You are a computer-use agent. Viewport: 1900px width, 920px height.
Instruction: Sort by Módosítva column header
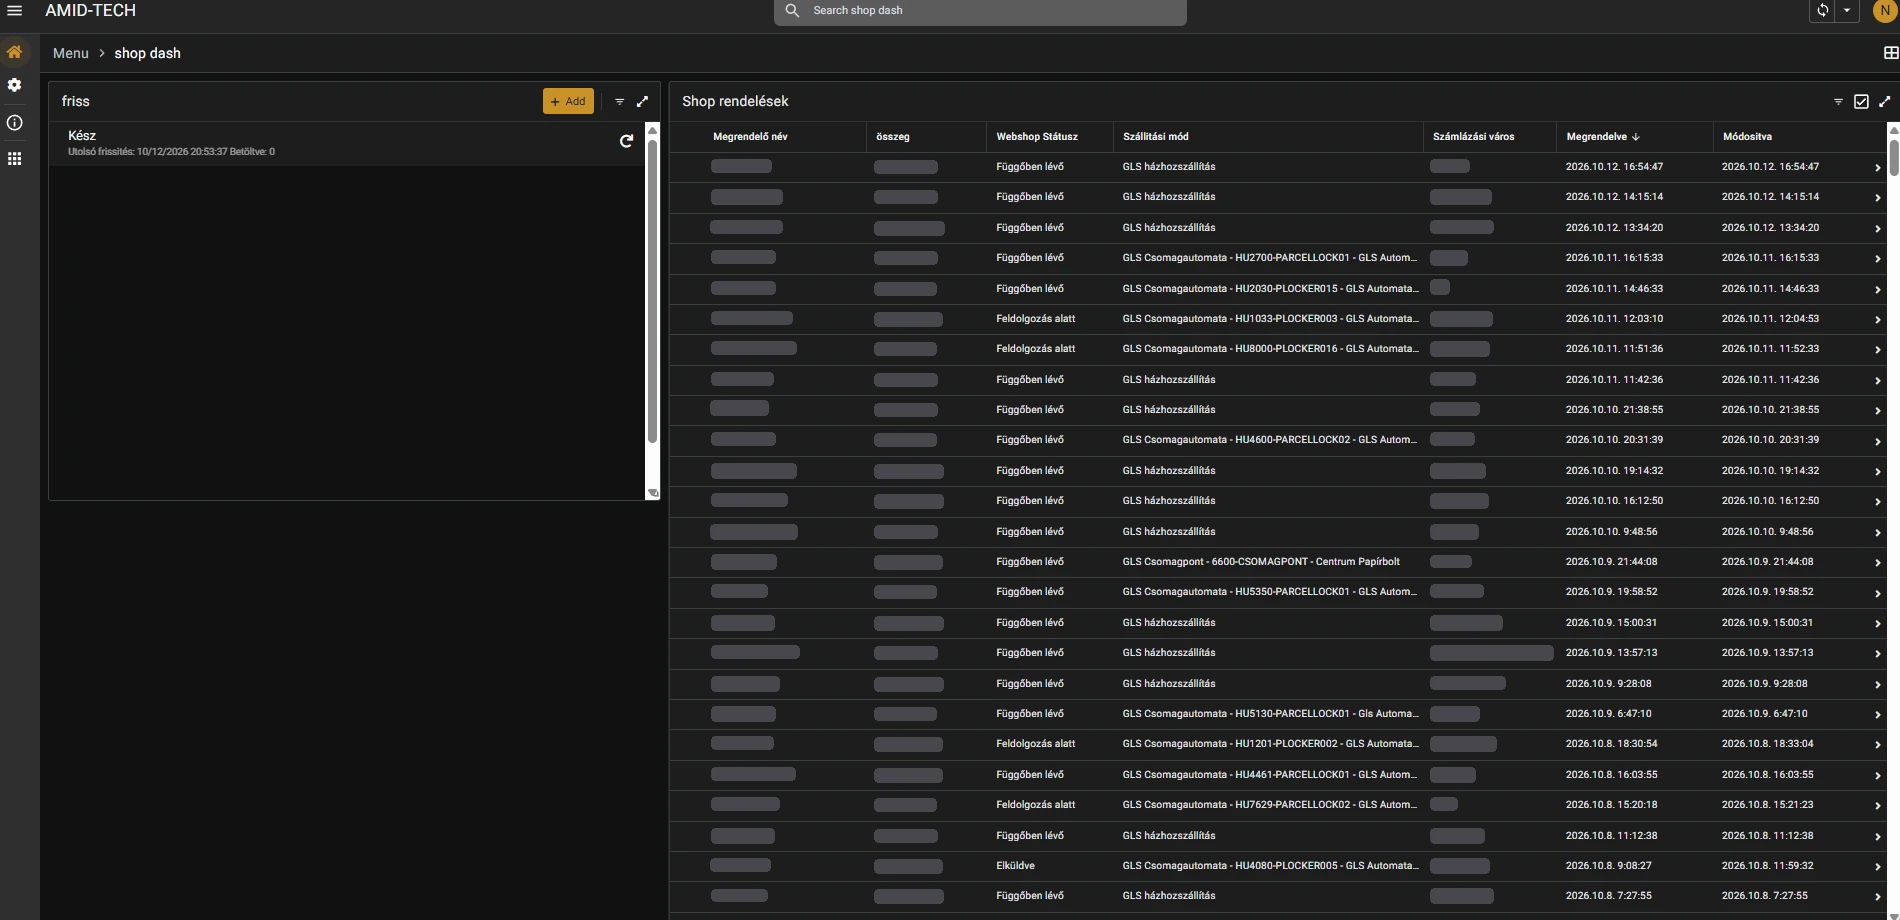(x=1747, y=136)
